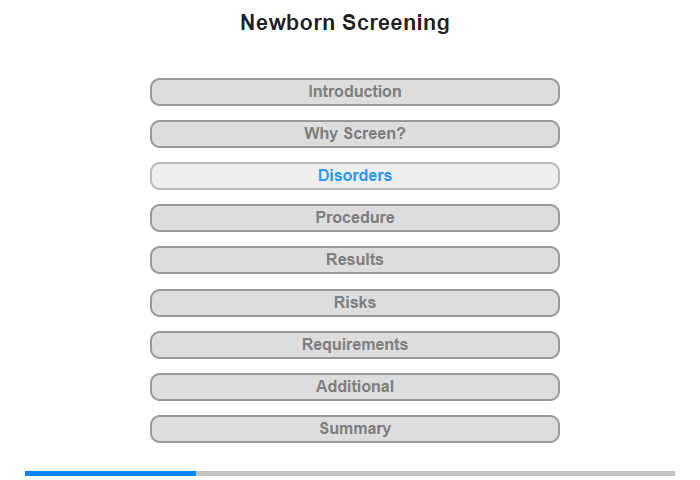The height and width of the screenshot is (480, 700).
Task: Click the gray unfilled progress bar portion
Action: pyautogui.click(x=435, y=473)
